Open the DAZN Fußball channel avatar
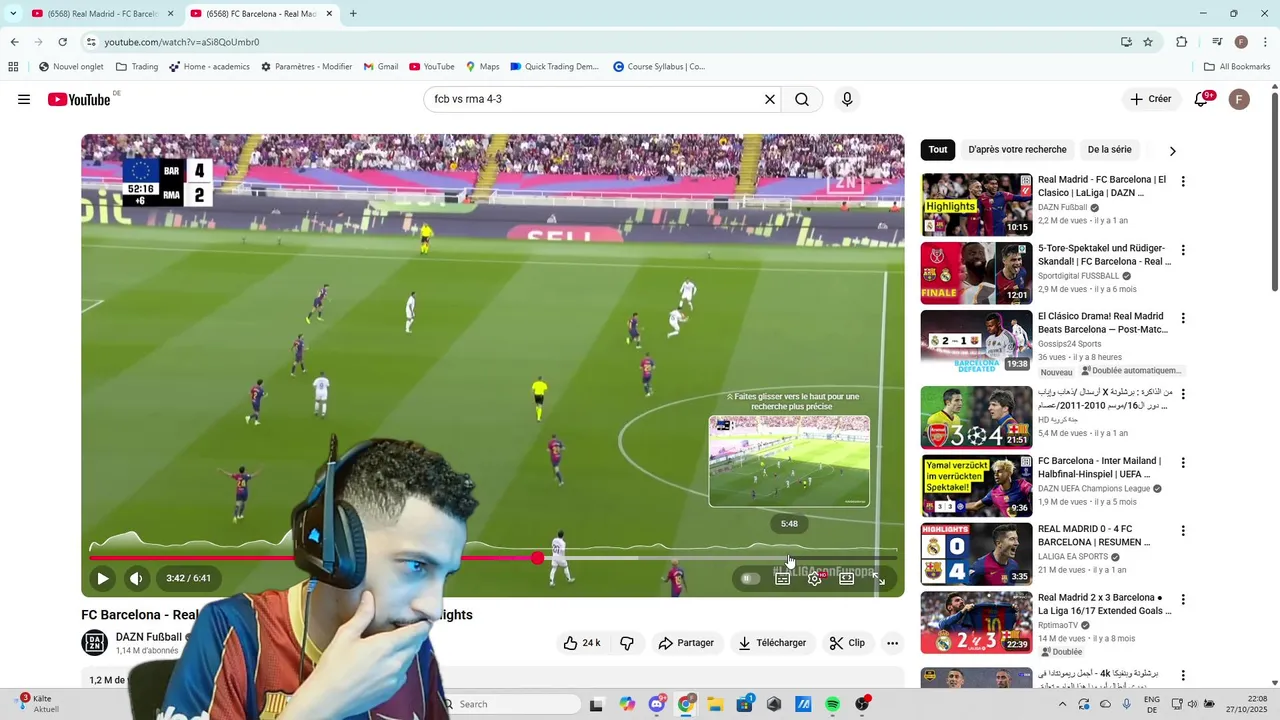The height and width of the screenshot is (720, 1280). [94, 643]
